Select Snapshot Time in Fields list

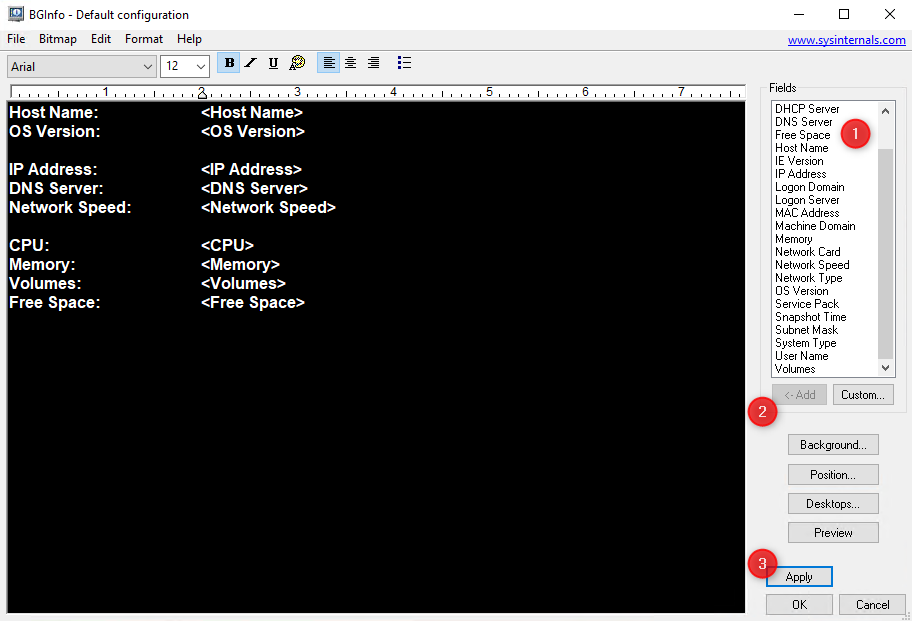coord(810,317)
